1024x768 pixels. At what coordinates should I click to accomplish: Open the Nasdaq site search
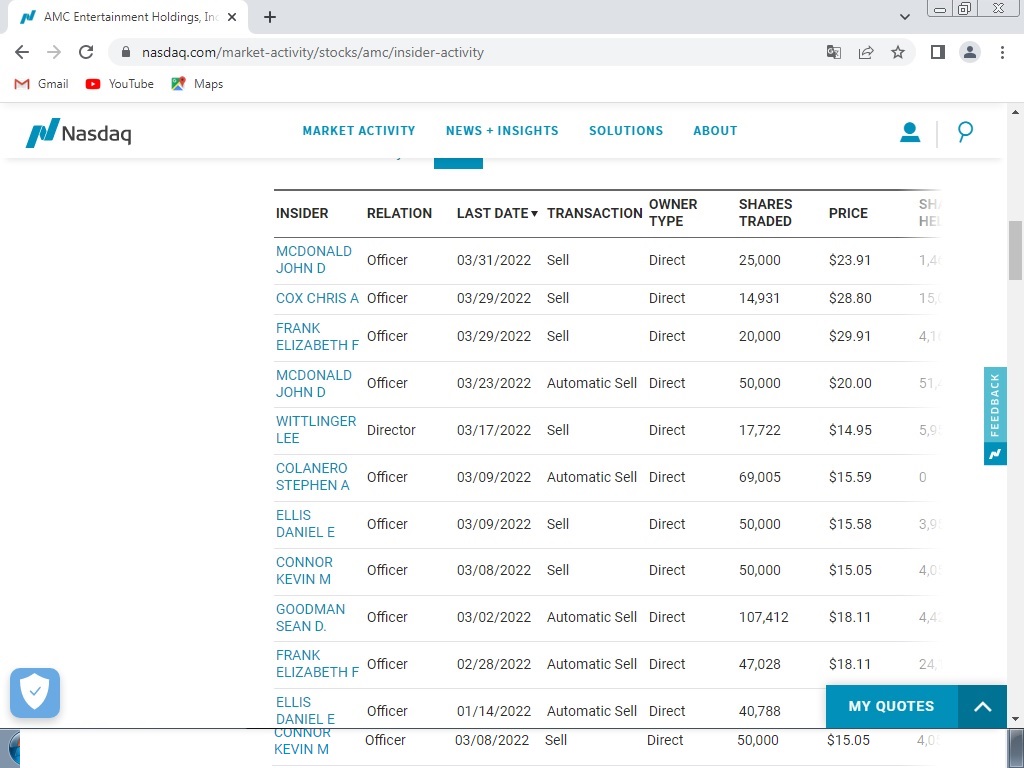[965, 133]
